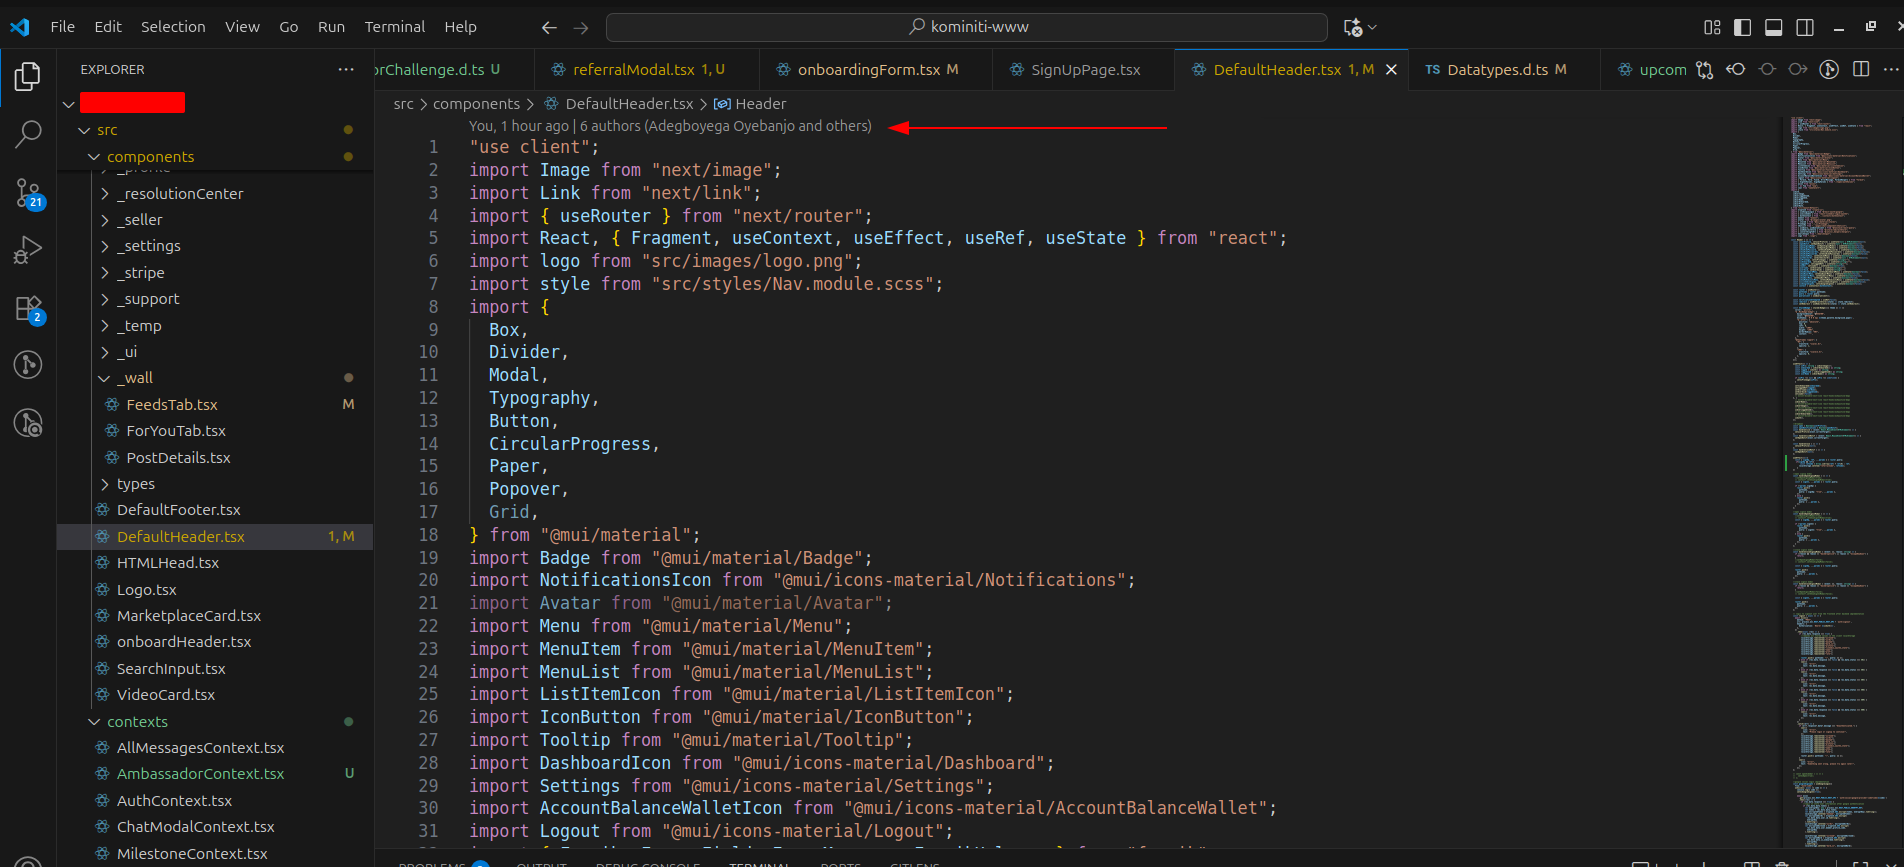Viewport: 1904px width, 867px height.
Task: Toggle the primary side bar visibility
Action: pos(1742,27)
